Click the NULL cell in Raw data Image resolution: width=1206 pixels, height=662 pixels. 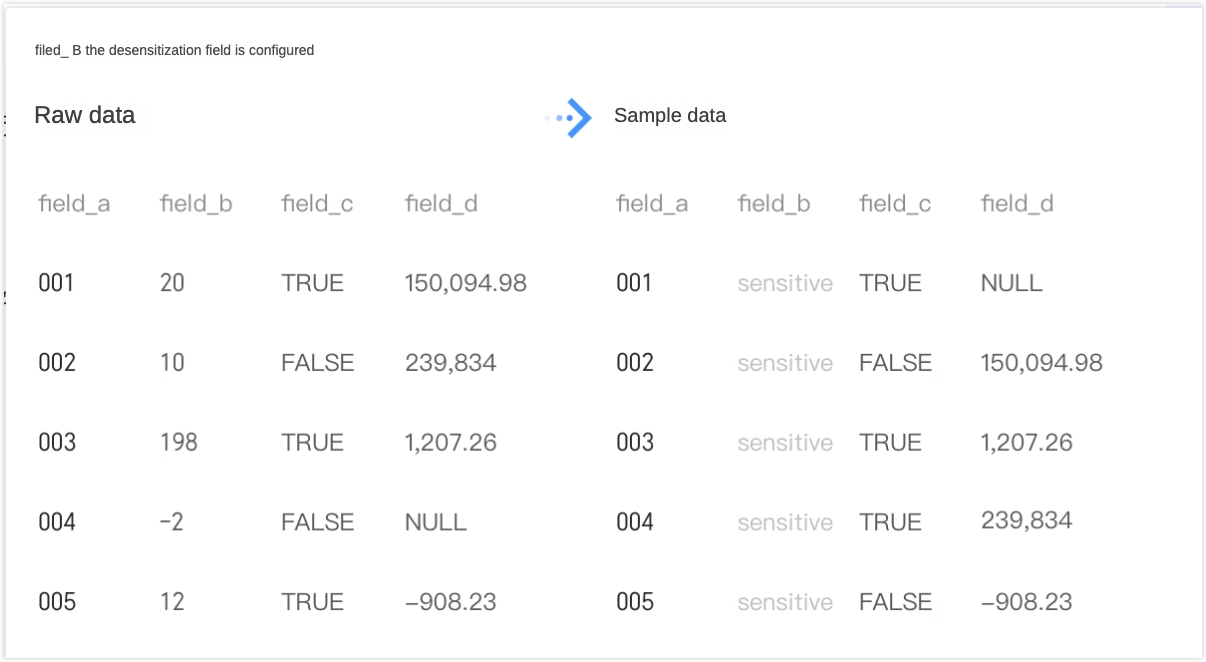(436, 522)
